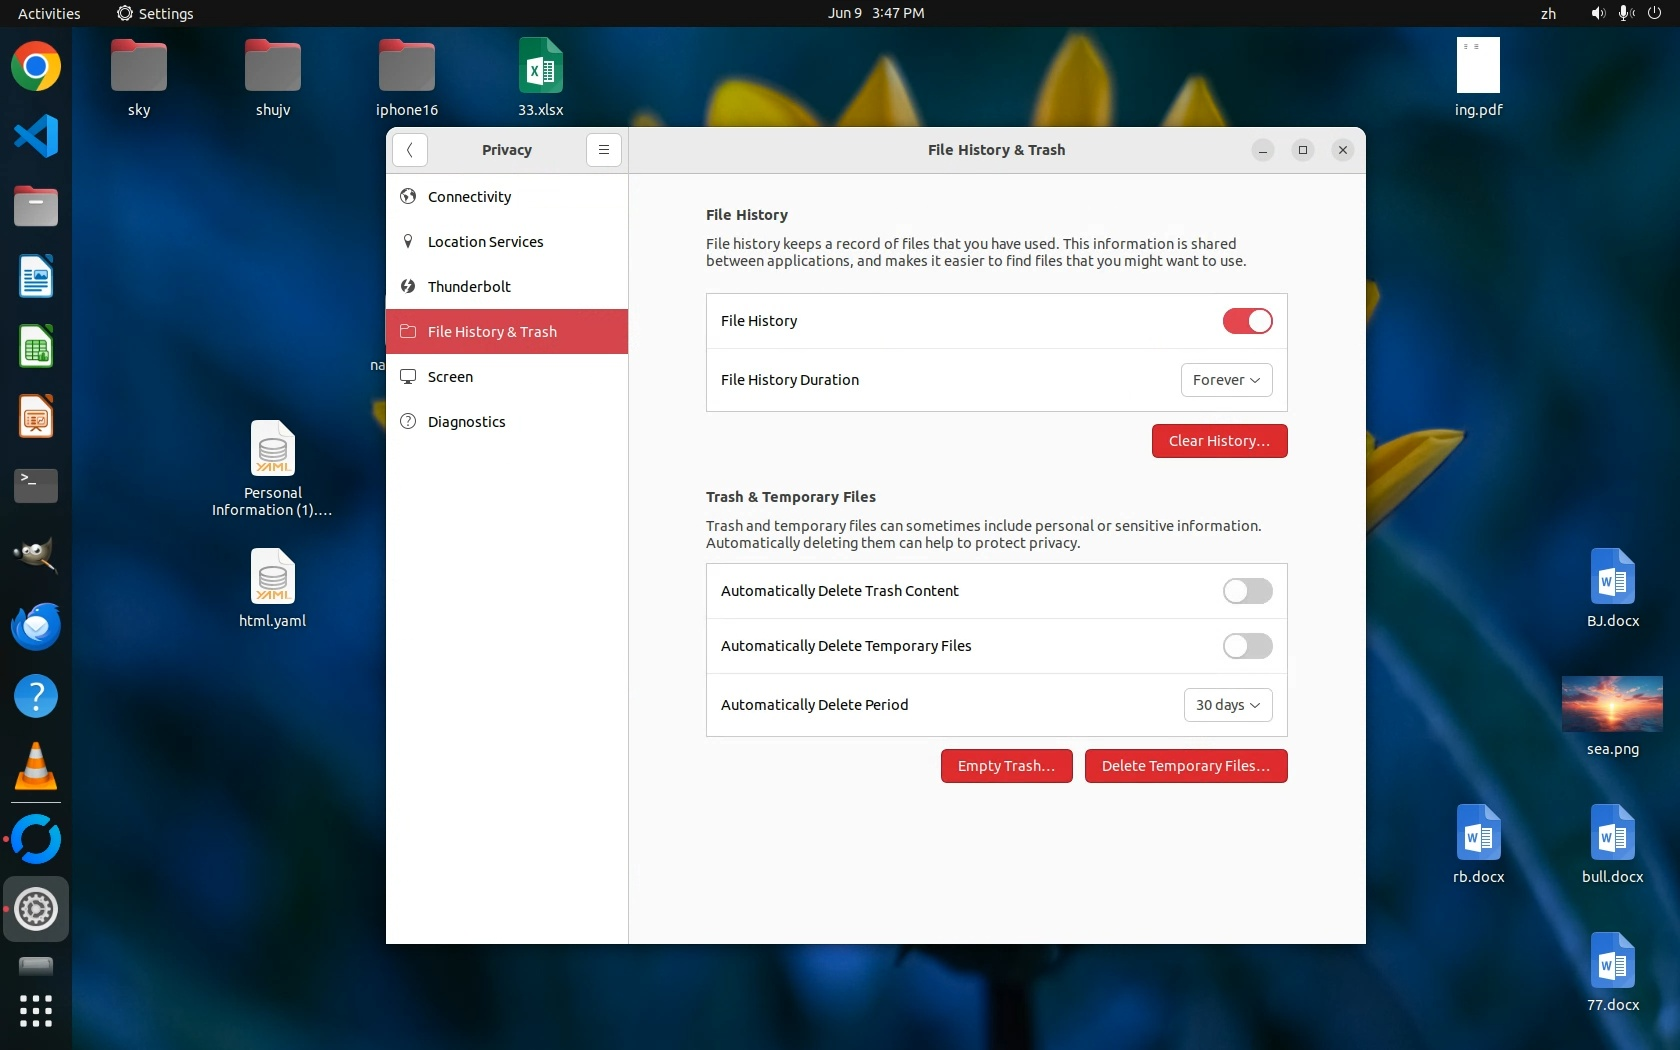
Task: Open the zh input source menu
Action: point(1548,13)
